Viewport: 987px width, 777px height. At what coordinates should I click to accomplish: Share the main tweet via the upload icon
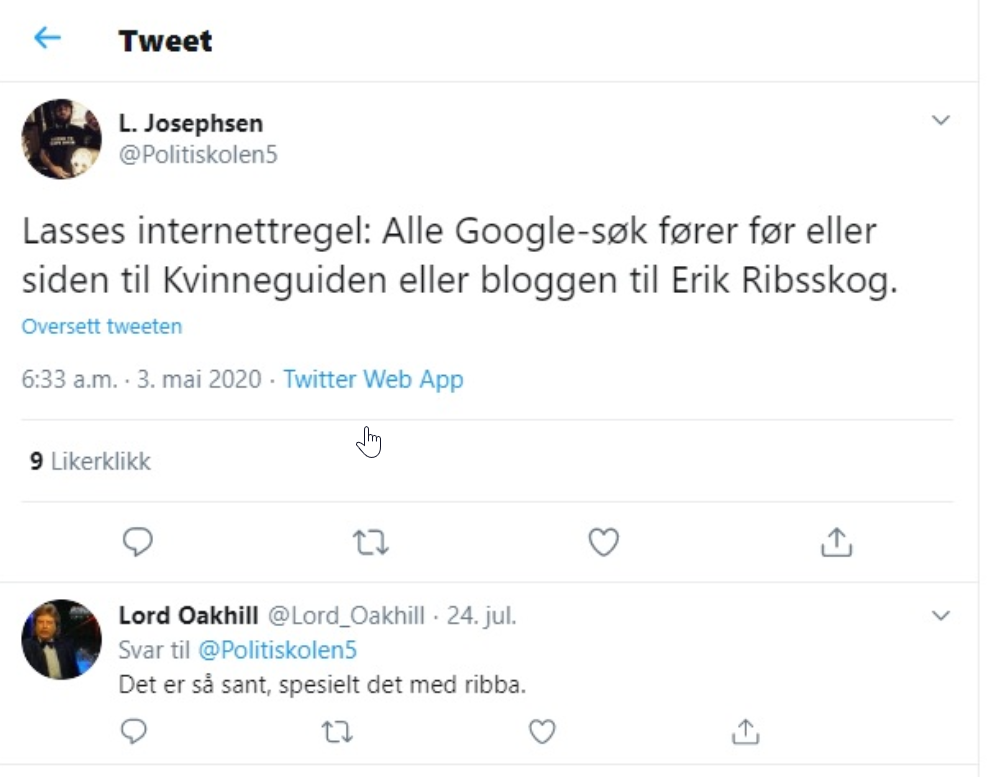(837, 542)
